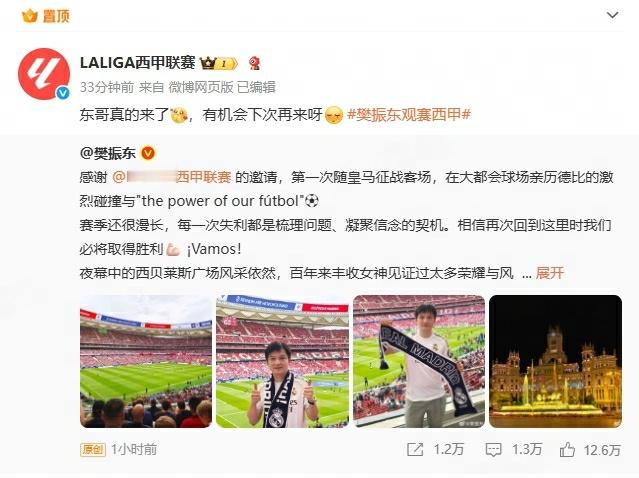Open the thumbs-up fan scarf photo
This screenshot has width=639, height=478.
coord(282,361)
